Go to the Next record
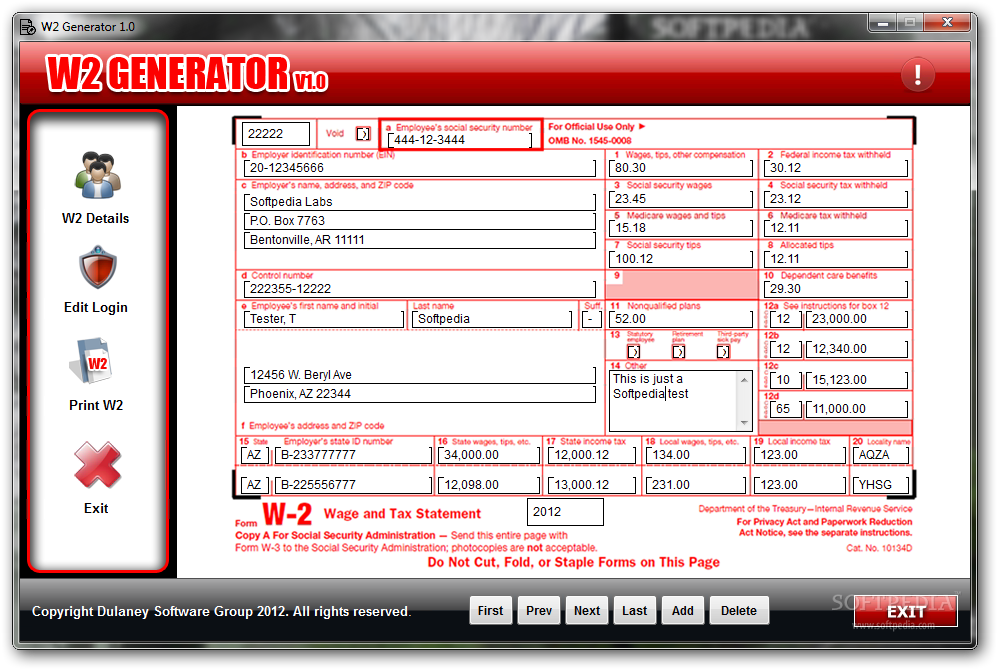 587,611
